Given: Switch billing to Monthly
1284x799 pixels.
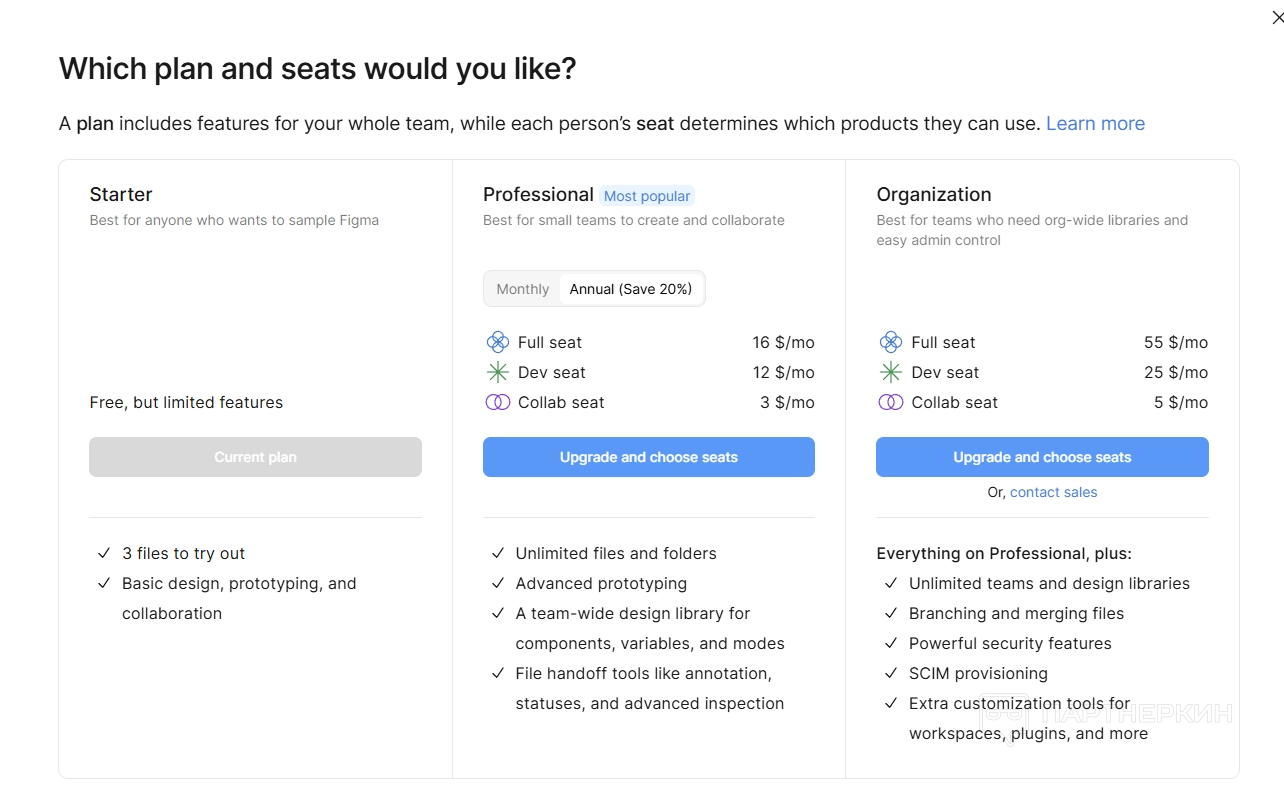Looking at the screenshot, I should tap(522, 289).
